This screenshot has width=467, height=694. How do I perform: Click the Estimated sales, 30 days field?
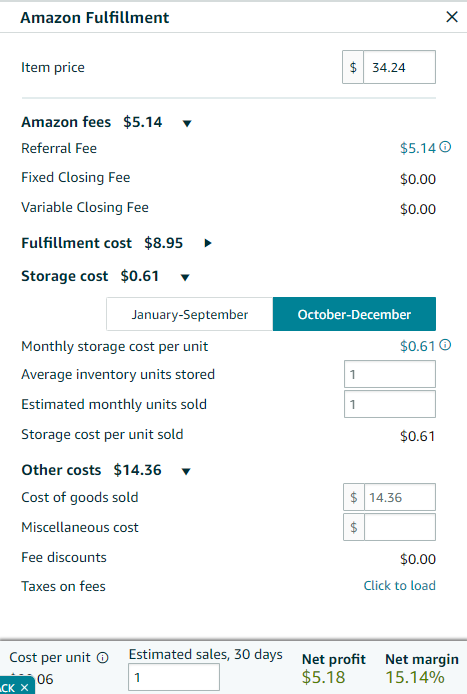coord(174,677)
